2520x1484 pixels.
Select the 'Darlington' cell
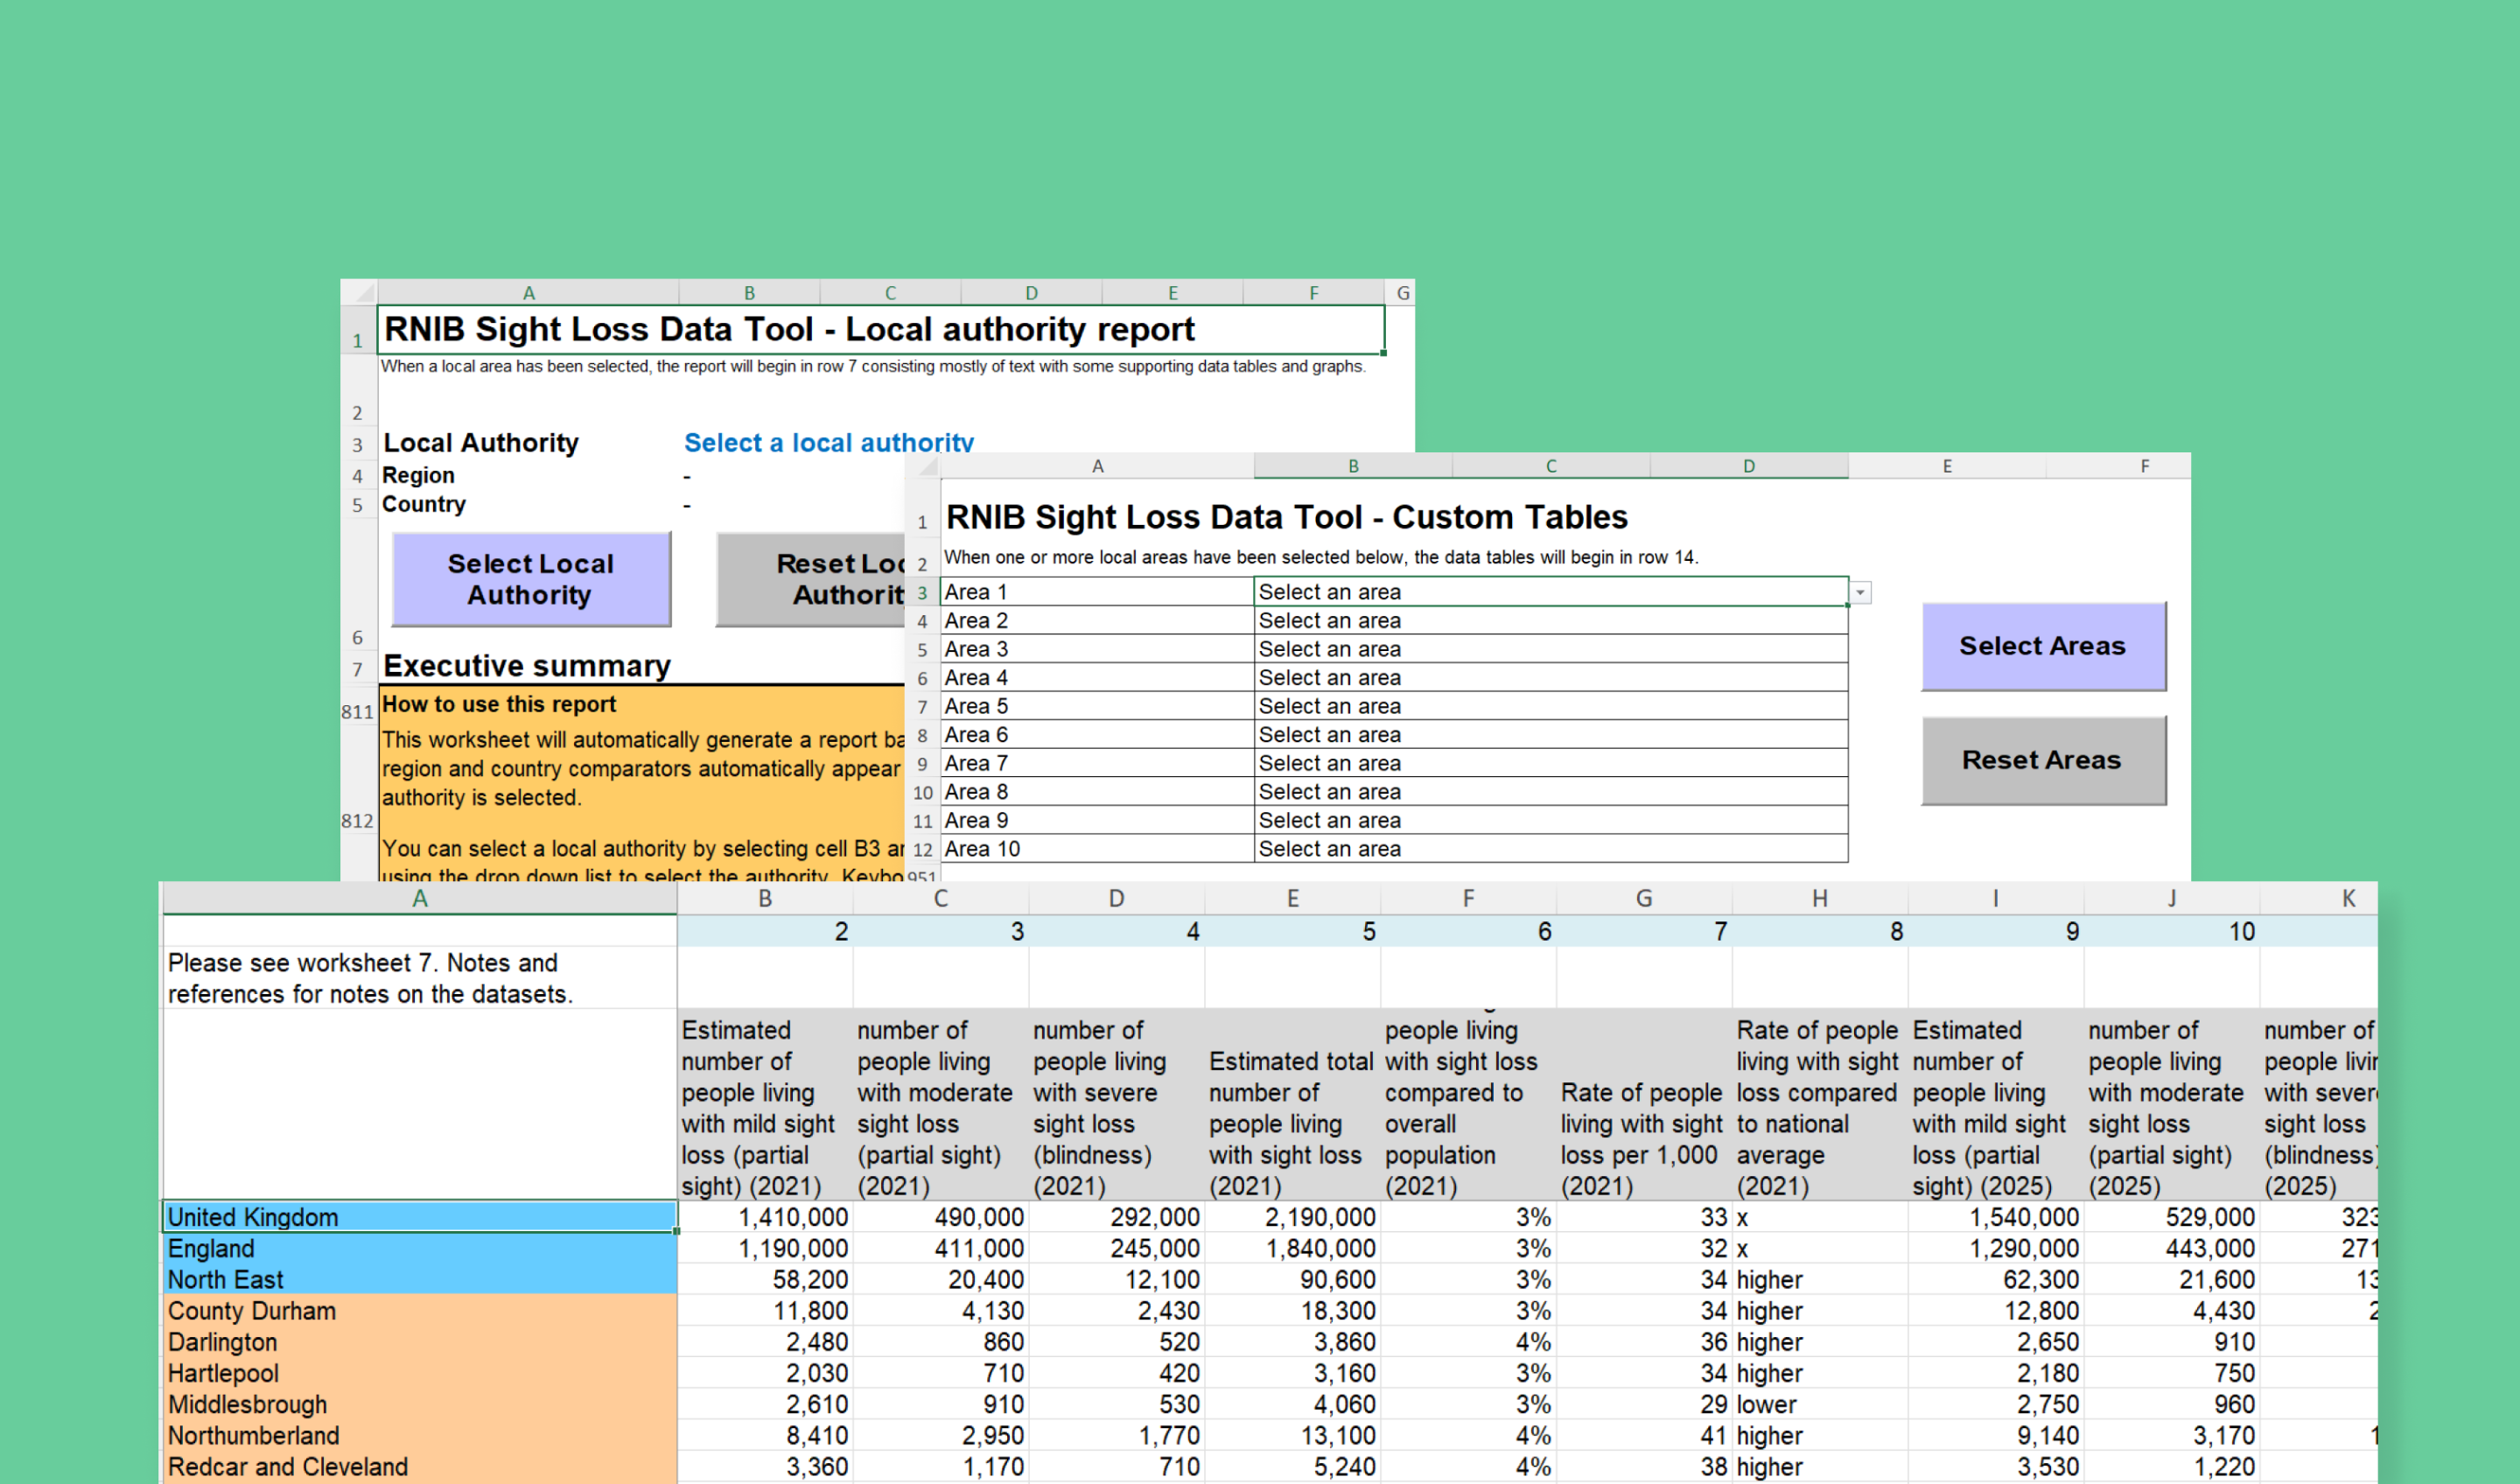click(420, 1342)
